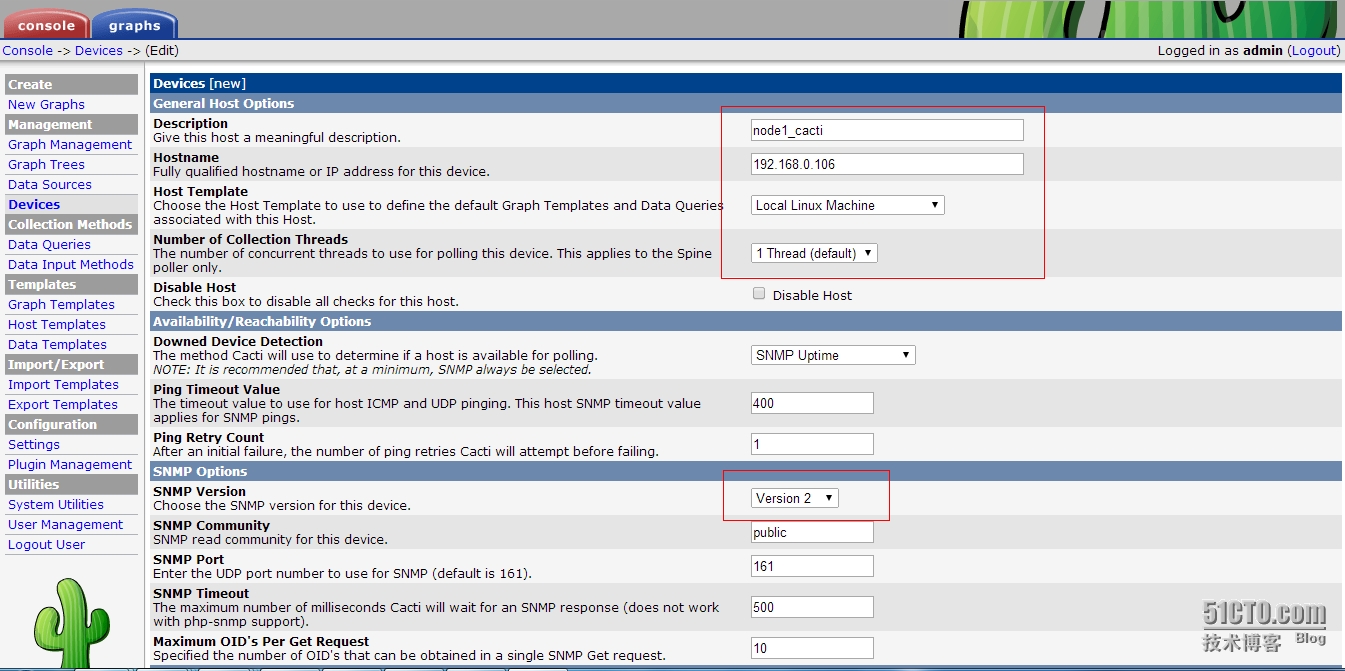Open the Downed Device Detection dropdown

click(833, 355)
